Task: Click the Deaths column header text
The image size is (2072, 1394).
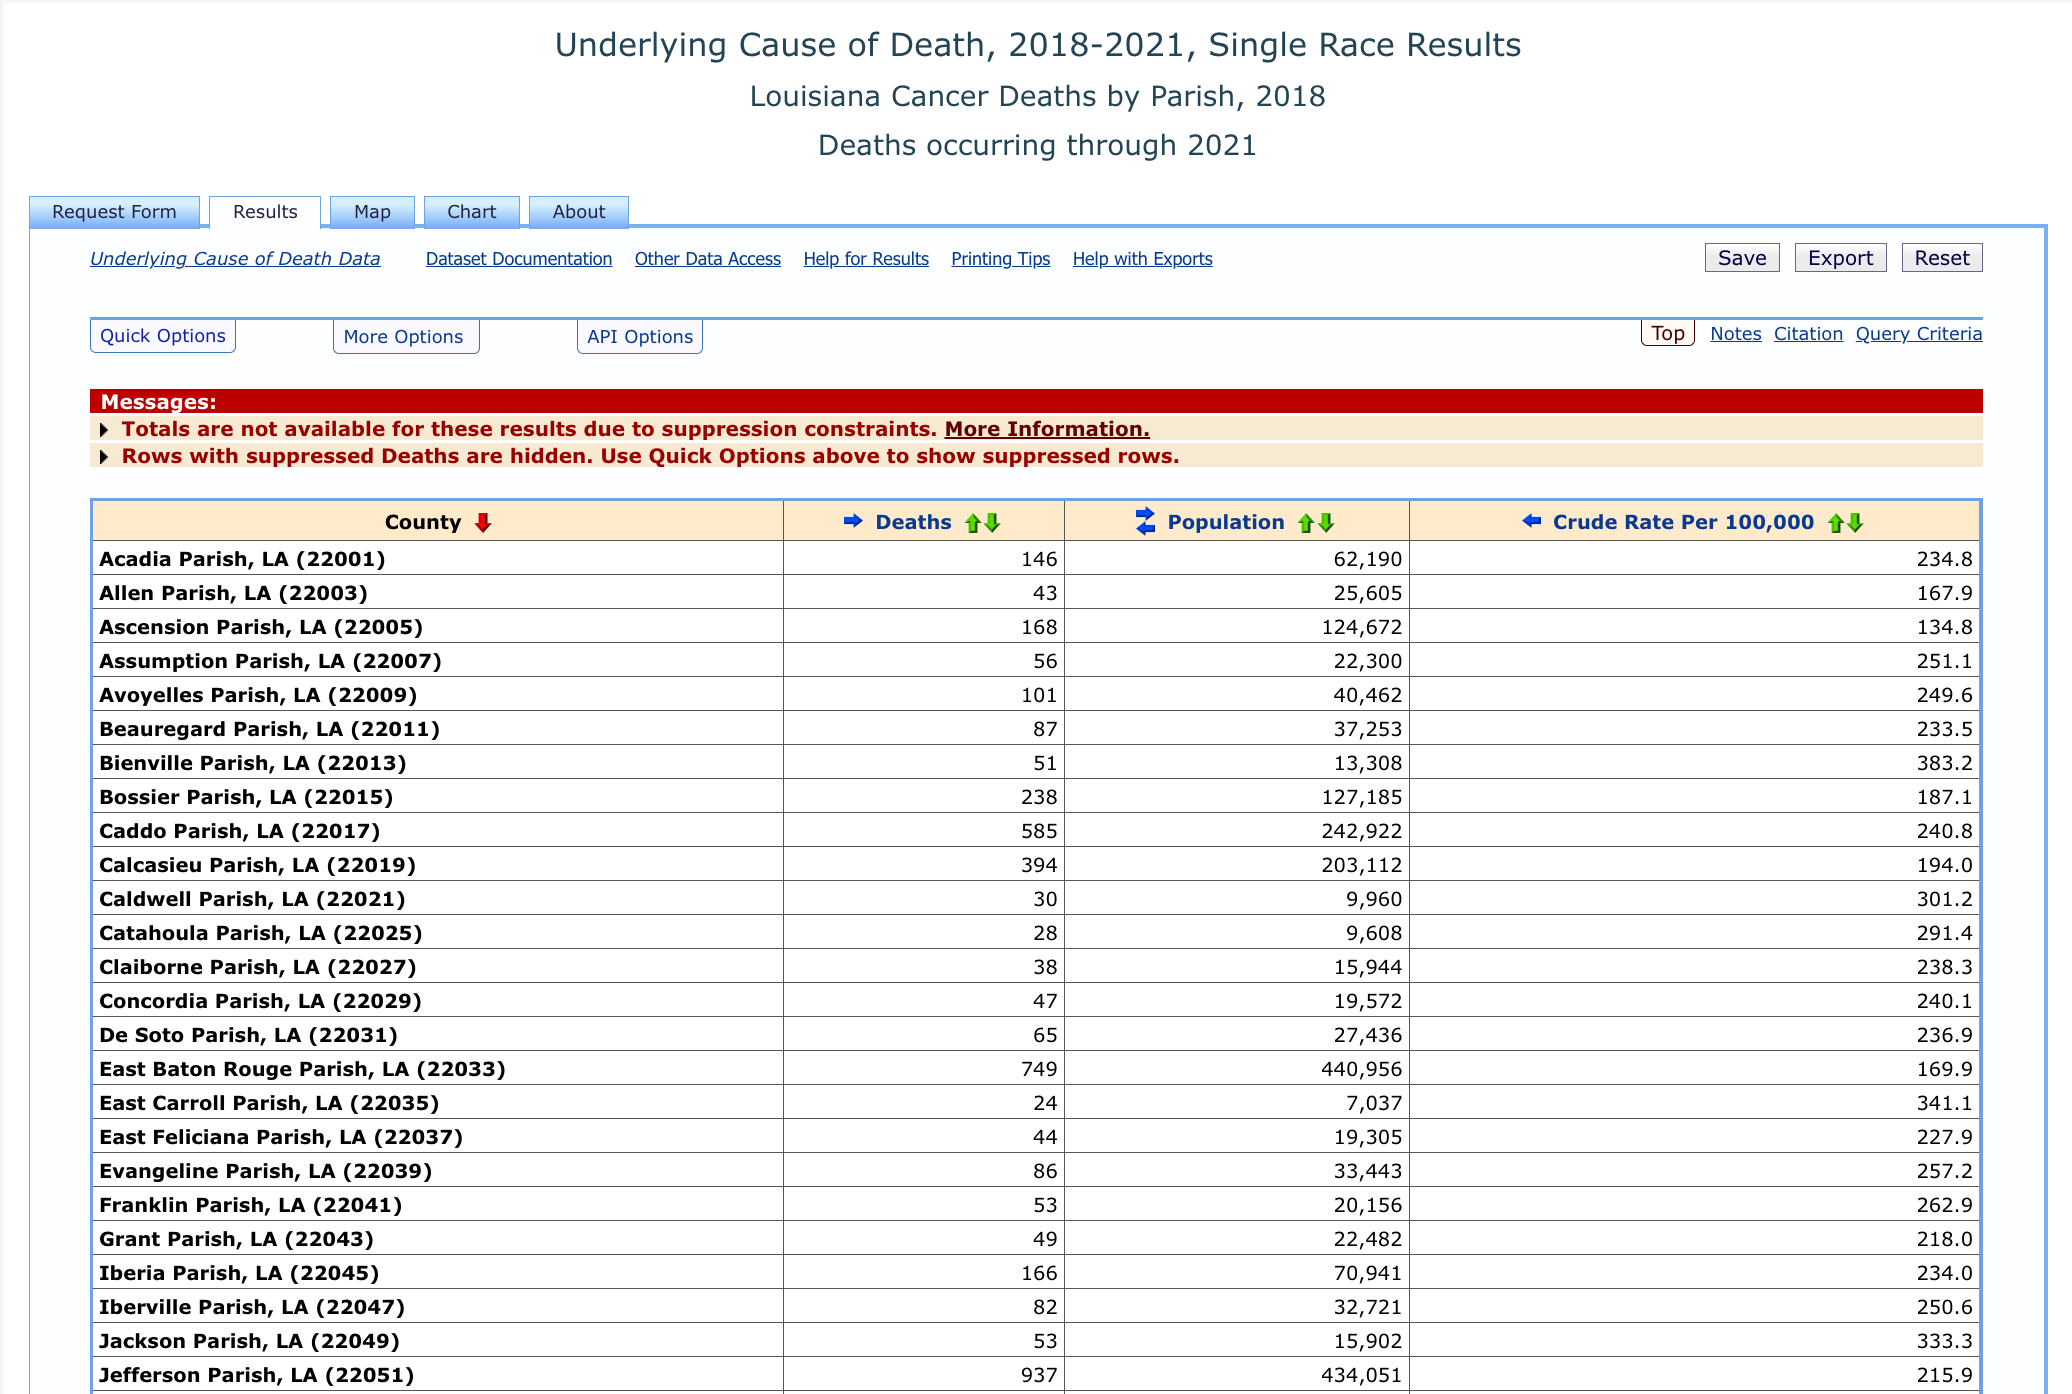Action: pos(913,522)
